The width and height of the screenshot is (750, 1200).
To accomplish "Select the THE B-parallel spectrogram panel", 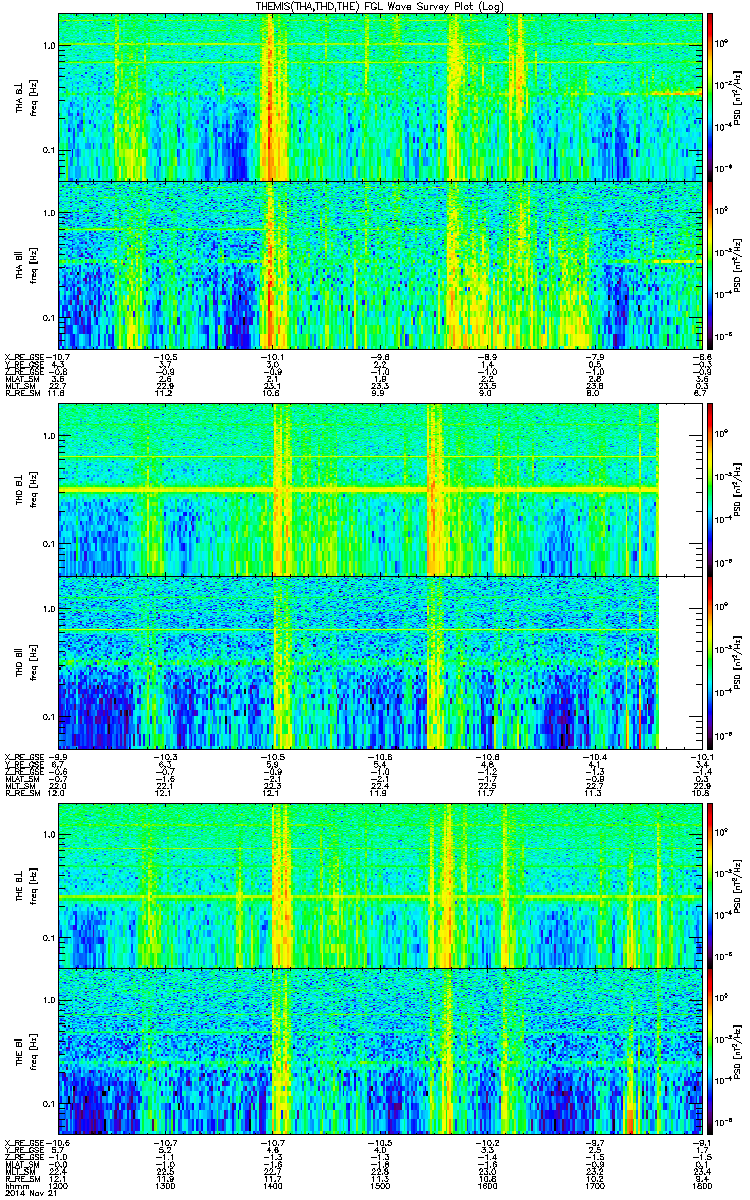I will [x=379, y=1050].
